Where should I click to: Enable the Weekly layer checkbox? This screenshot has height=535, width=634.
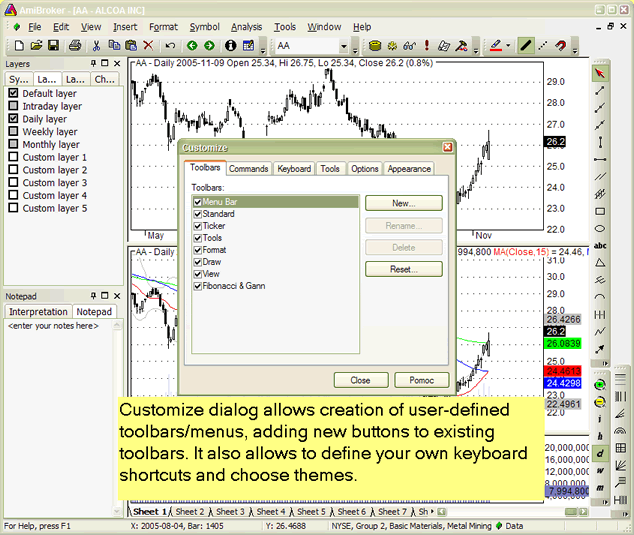tap(13, 132)
